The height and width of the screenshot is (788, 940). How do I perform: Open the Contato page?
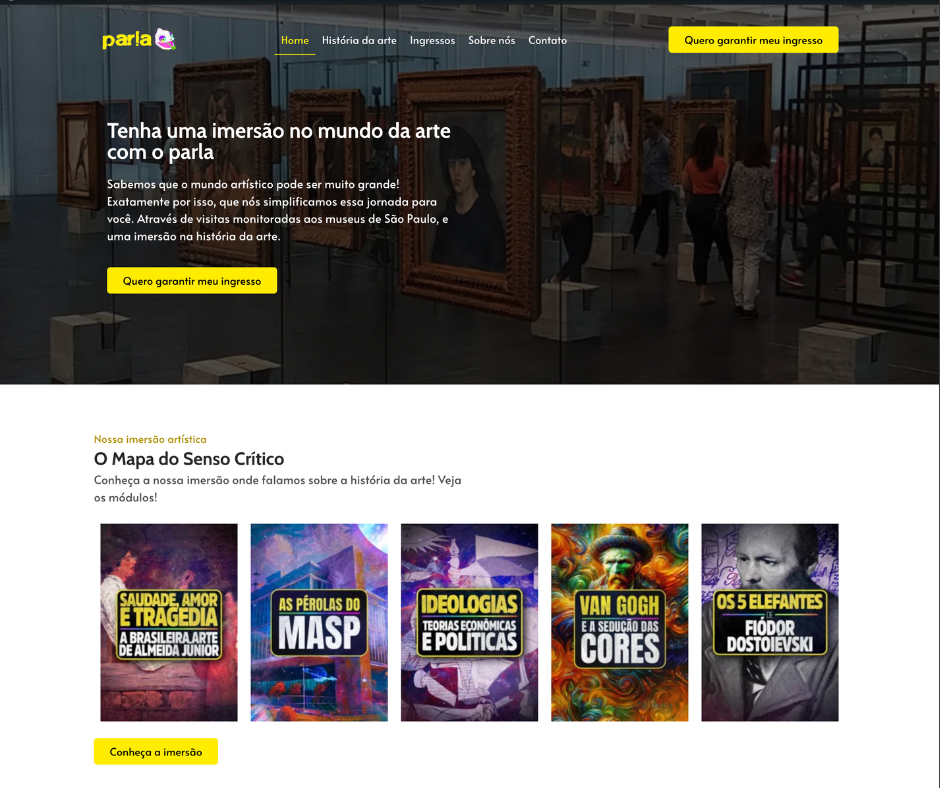click(547, 40)
